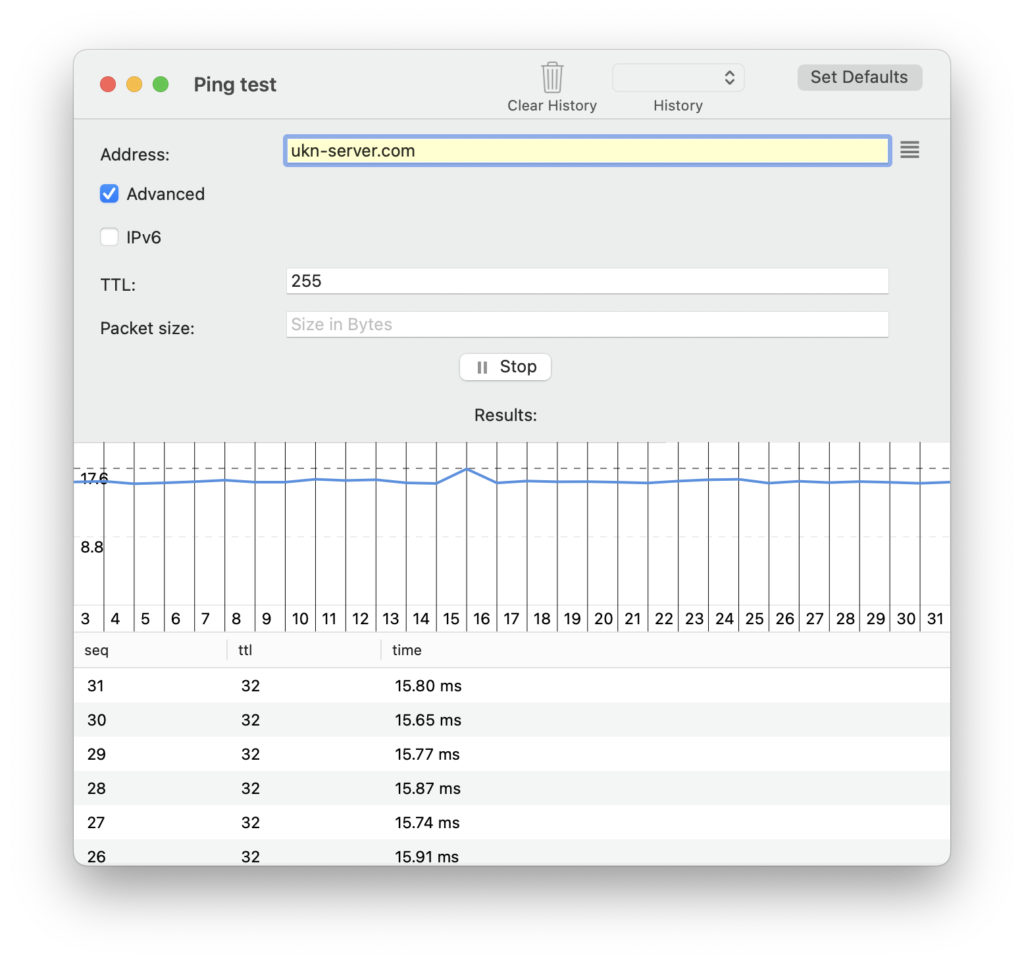Click the Ping test window title
1024x963 pixels.
coord(235,85)
